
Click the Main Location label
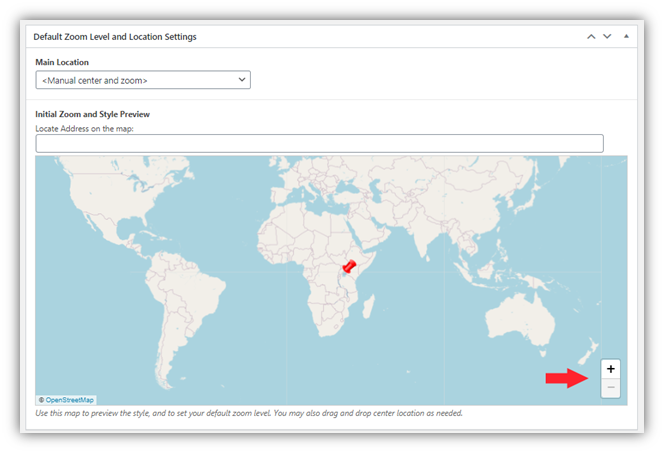(x=62, y=62)
